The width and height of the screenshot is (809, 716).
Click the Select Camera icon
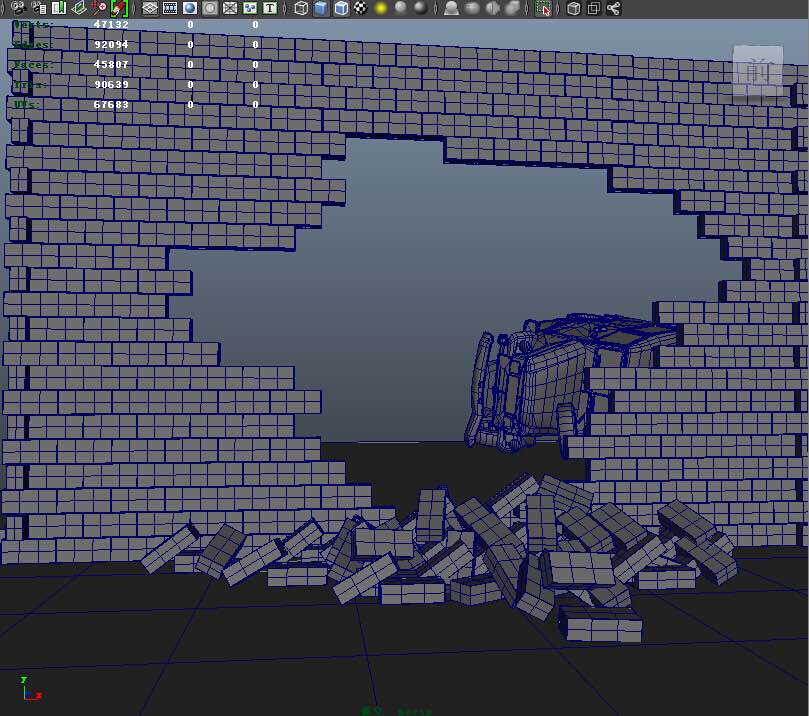click(18, 8)
